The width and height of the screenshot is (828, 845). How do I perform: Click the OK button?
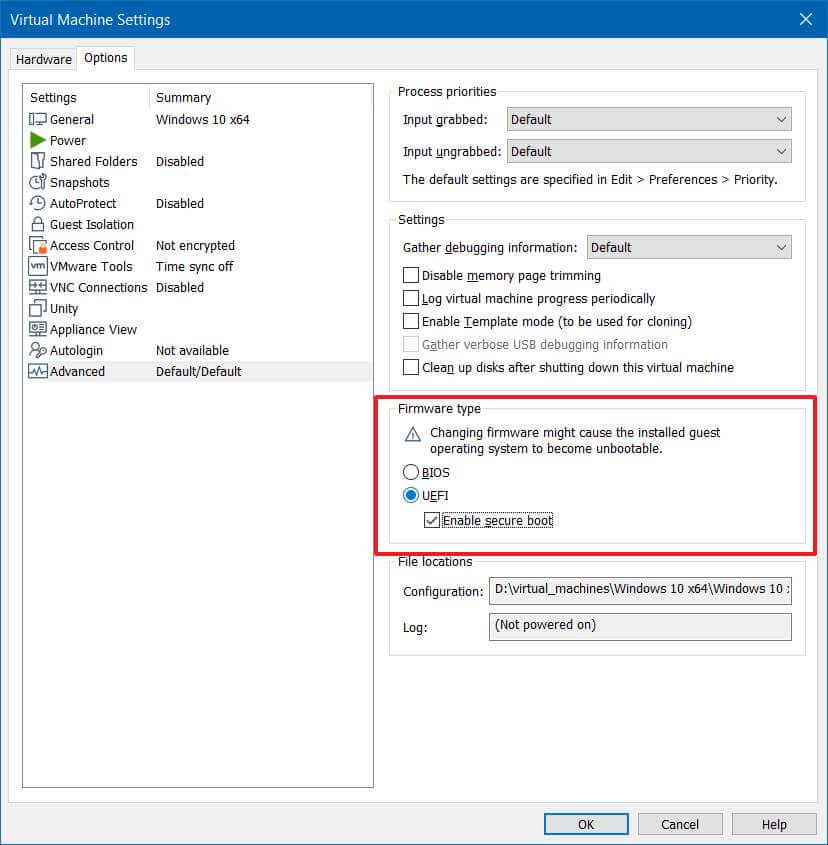(x=586, y=824)
